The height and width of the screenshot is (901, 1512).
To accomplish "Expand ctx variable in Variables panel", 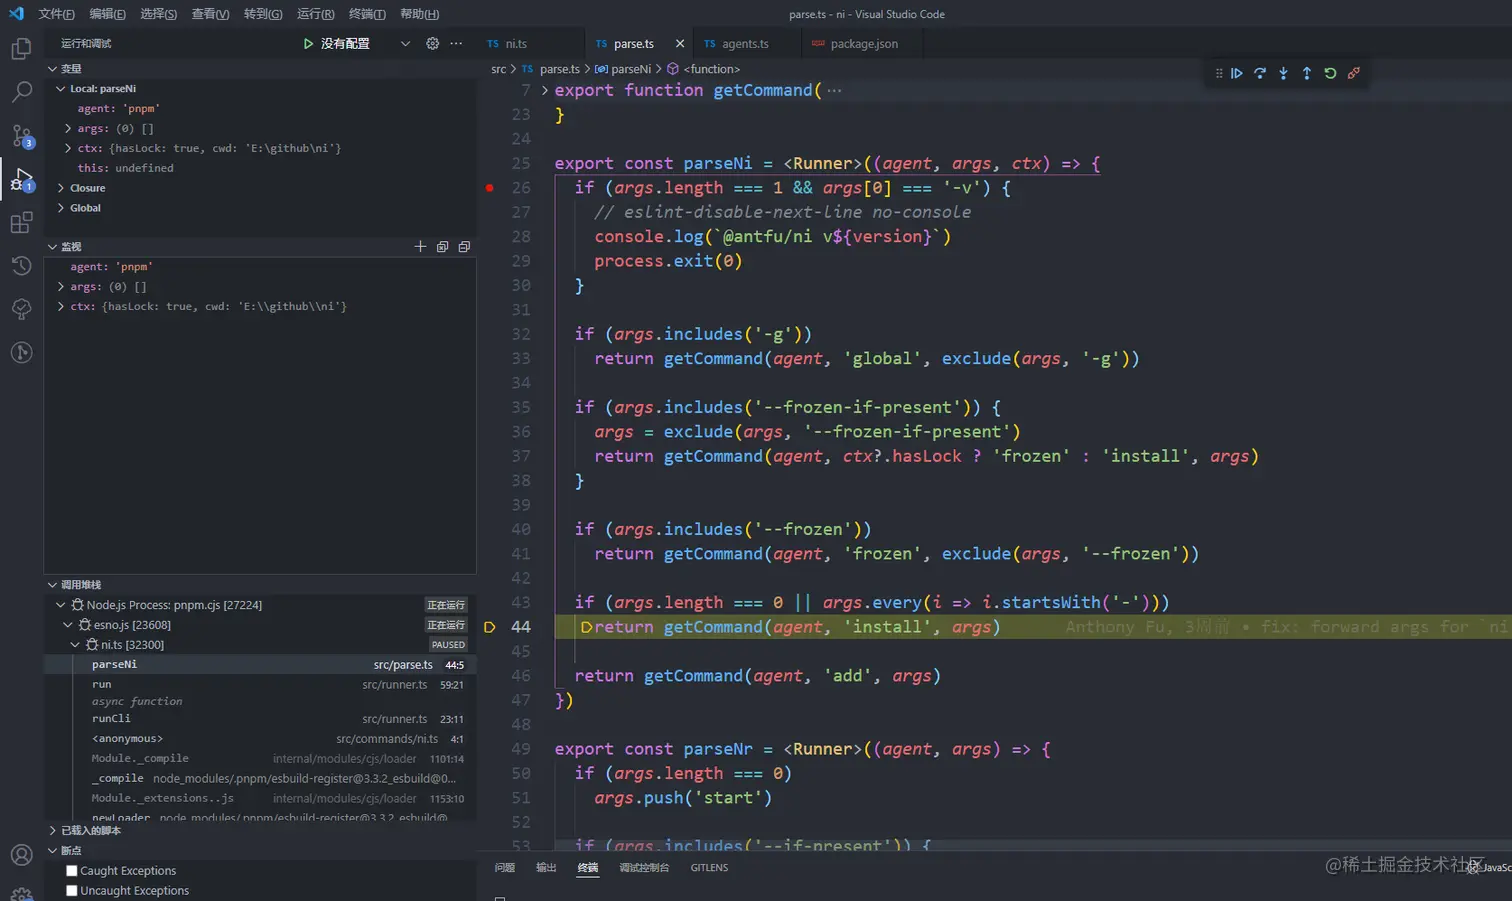I will (68, 148).
